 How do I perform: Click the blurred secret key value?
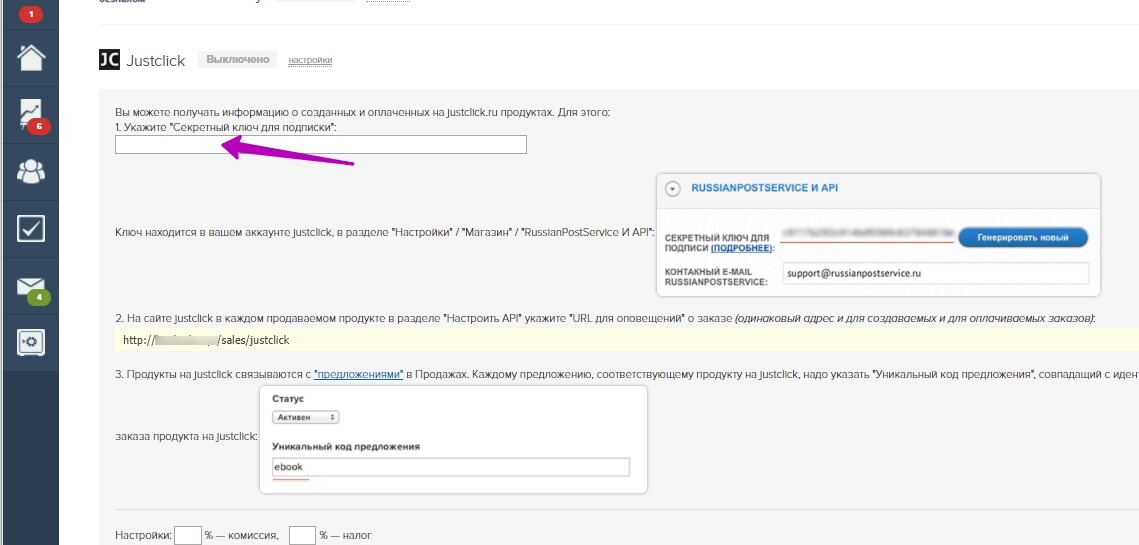[x=866, y=233]
